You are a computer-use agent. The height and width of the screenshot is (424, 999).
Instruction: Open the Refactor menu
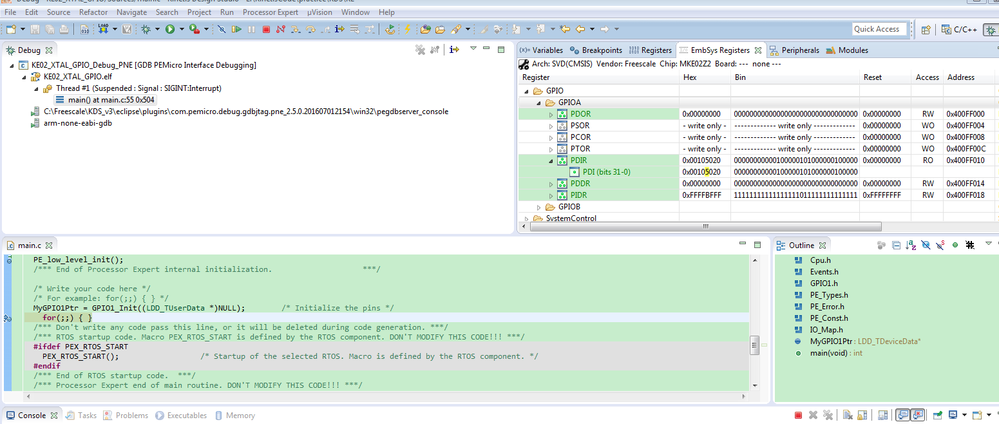(93, 12)
